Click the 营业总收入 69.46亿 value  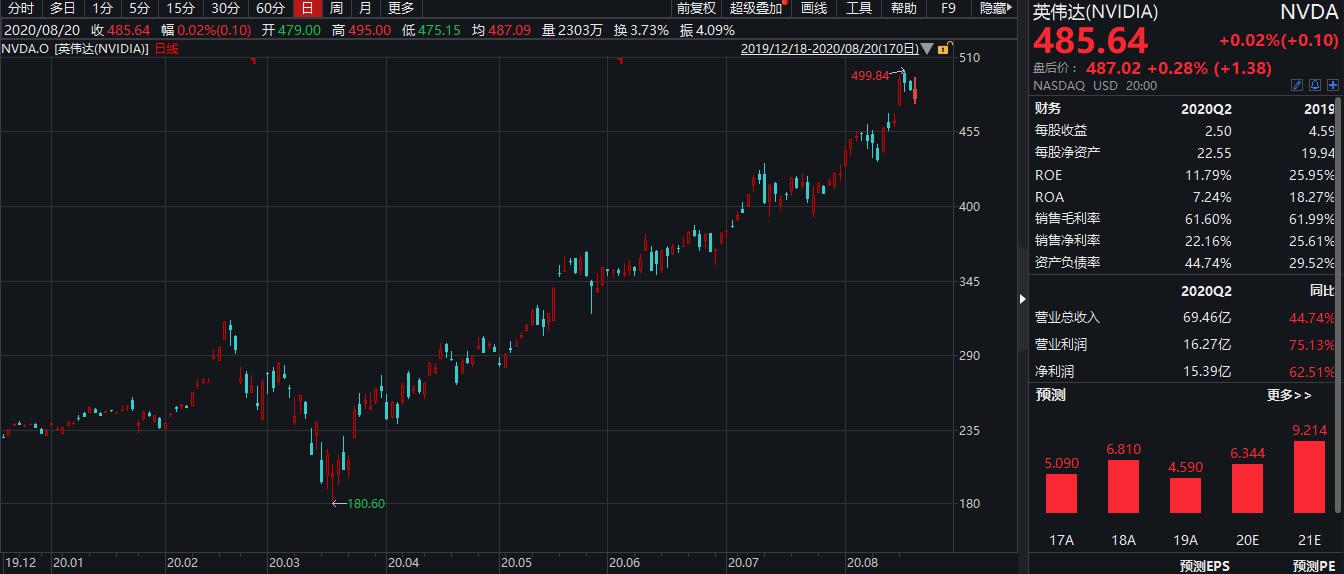(1207, 318)
